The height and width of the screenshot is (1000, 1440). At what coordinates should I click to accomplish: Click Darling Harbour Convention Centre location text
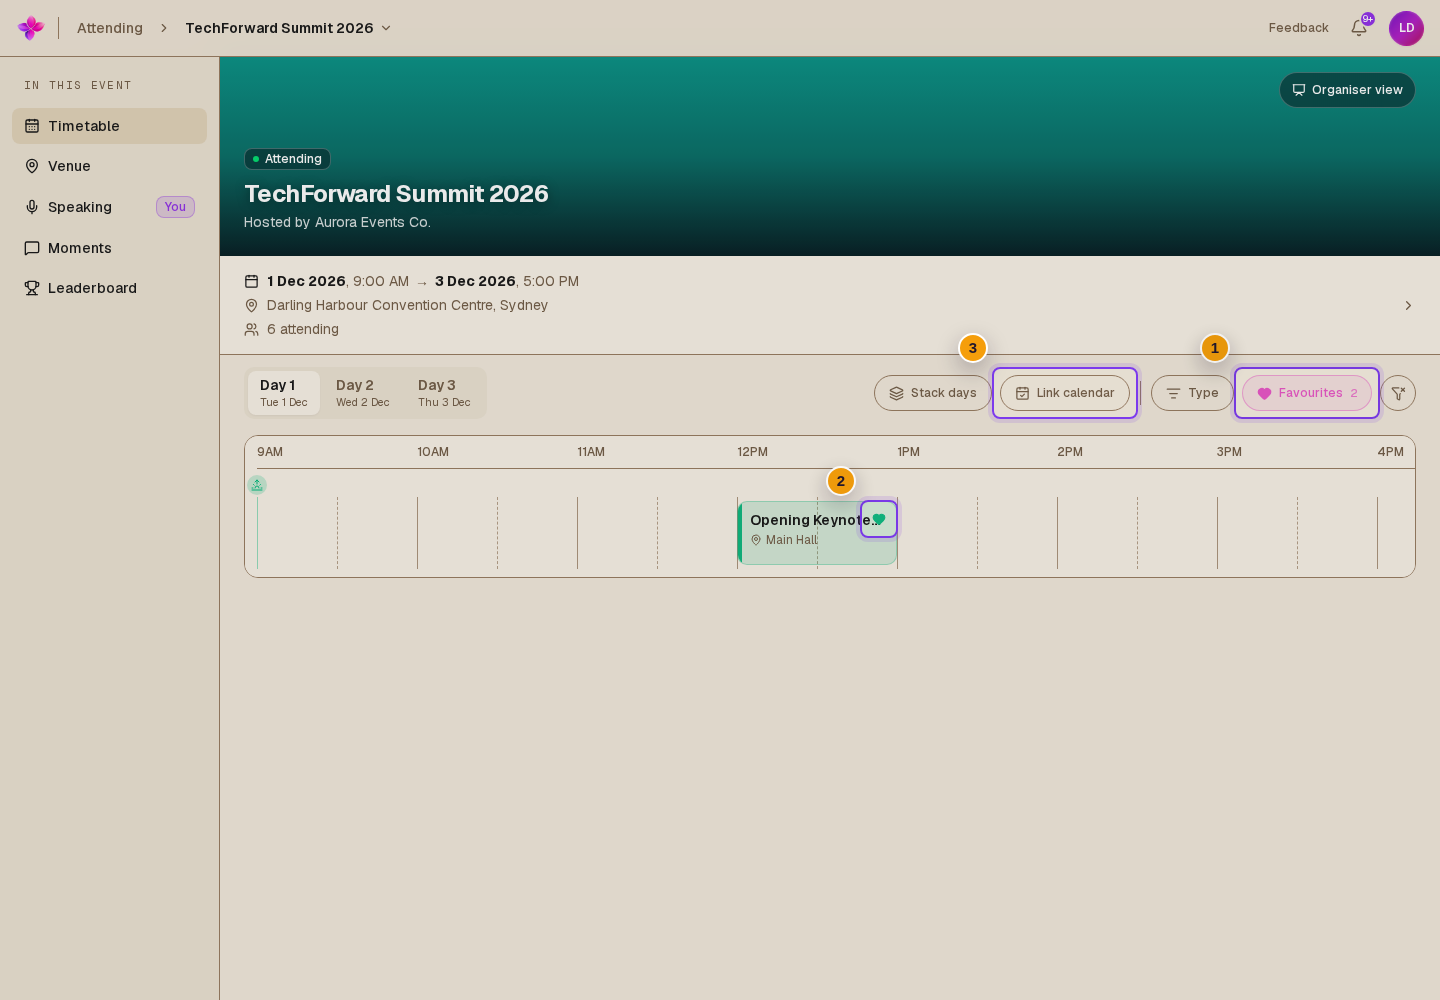pyautogui.click(x=407, y=305)
